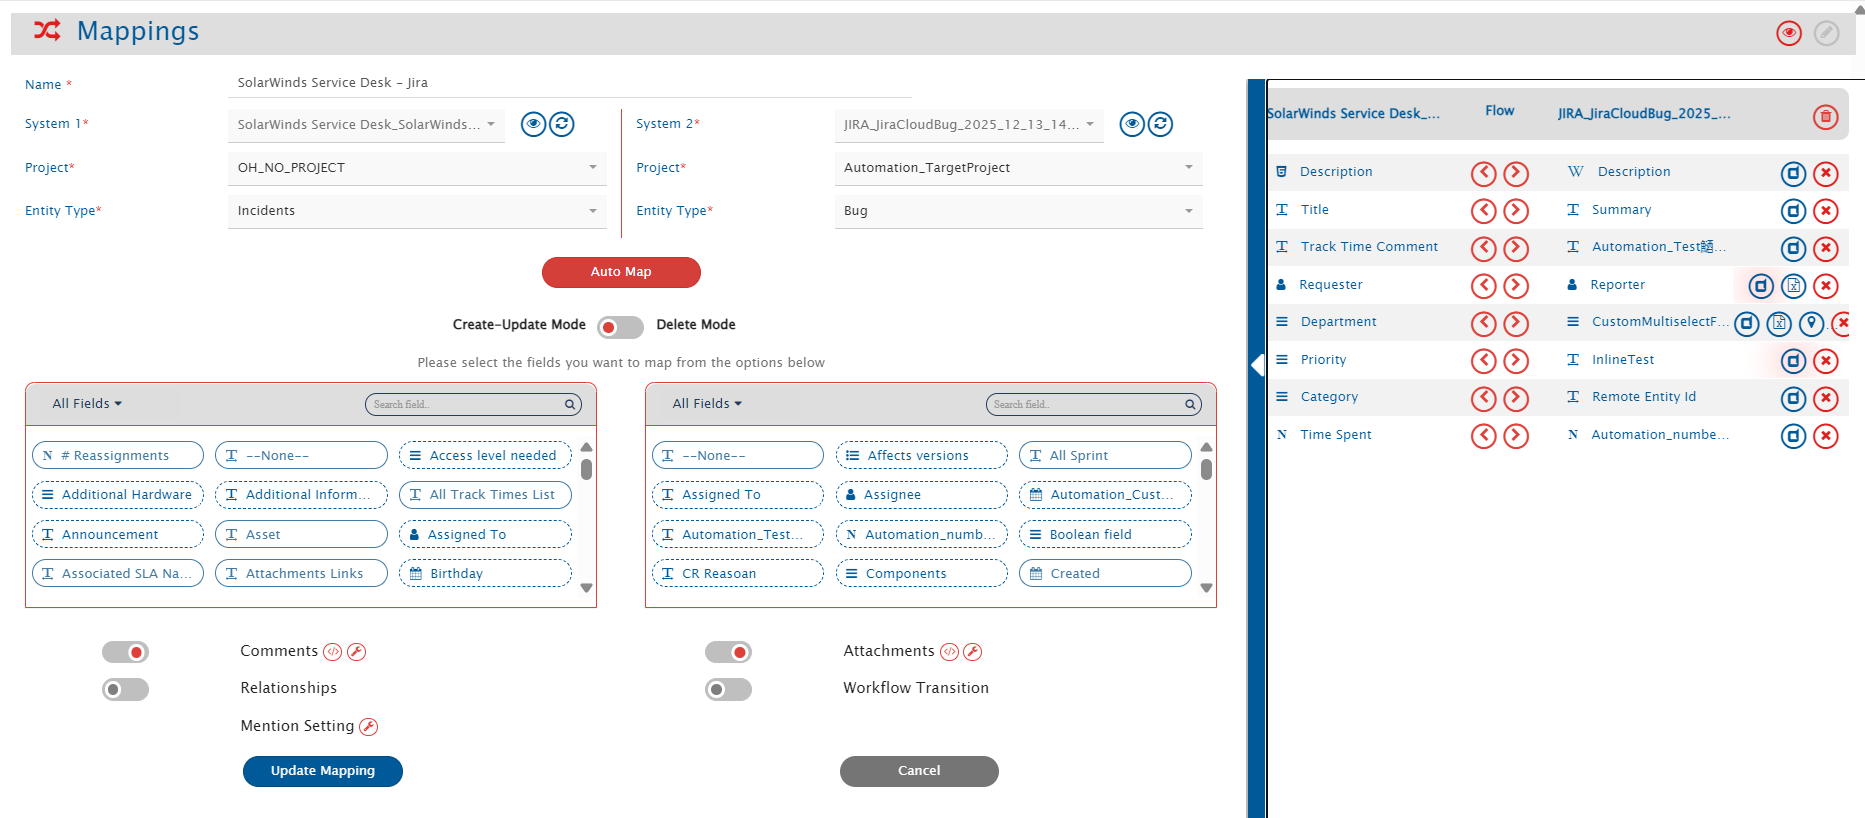The height and width of the screenshot is (818, 1865).
Task: Click the refresh icon next to System 1
Action: click(x=562, y=124)
